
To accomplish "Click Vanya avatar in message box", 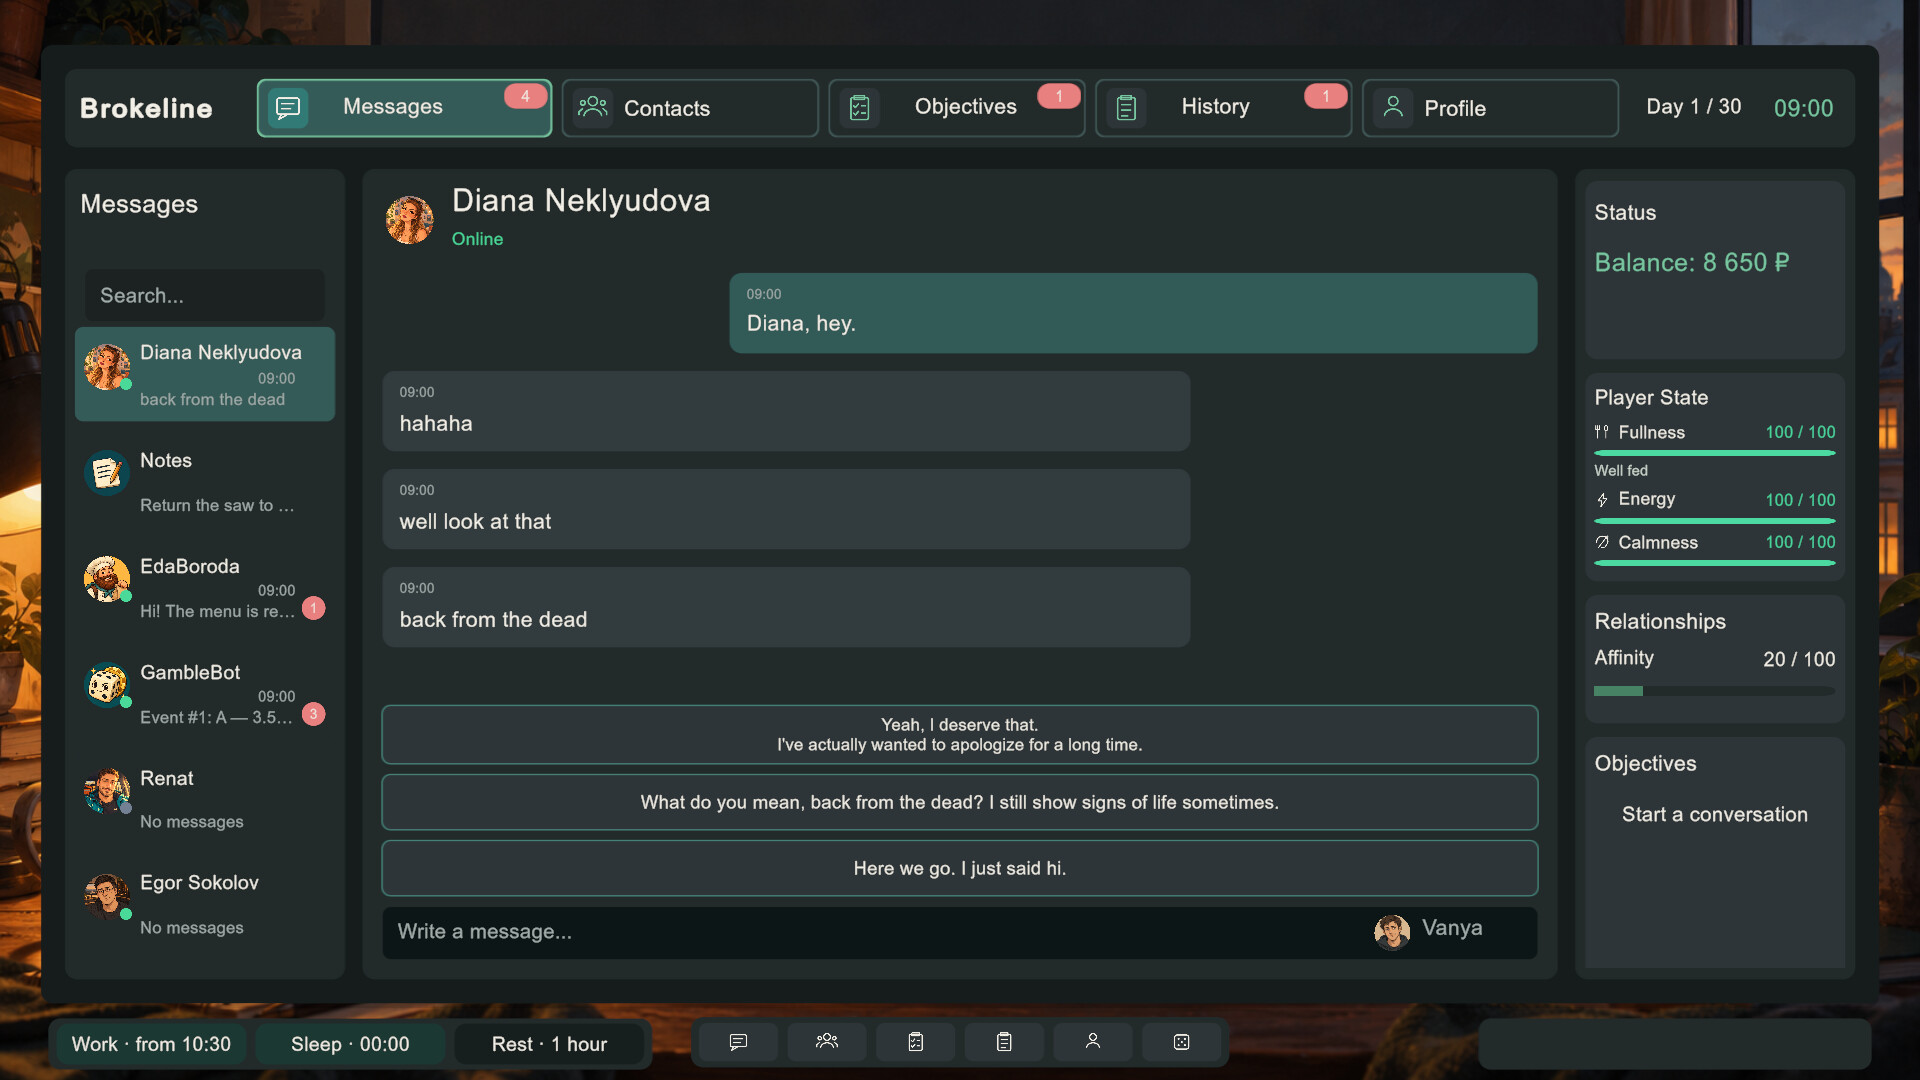I will click(x=1392, y=931).
